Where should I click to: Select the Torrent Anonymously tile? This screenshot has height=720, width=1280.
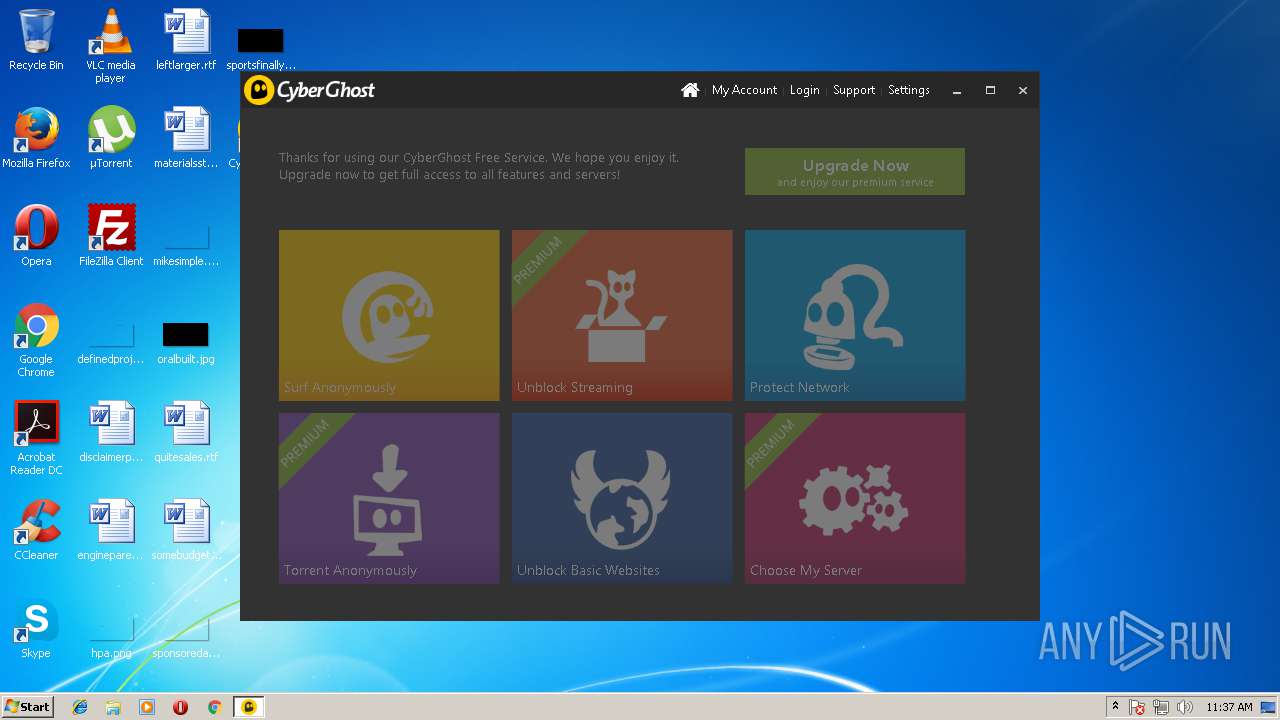(389, 498)
